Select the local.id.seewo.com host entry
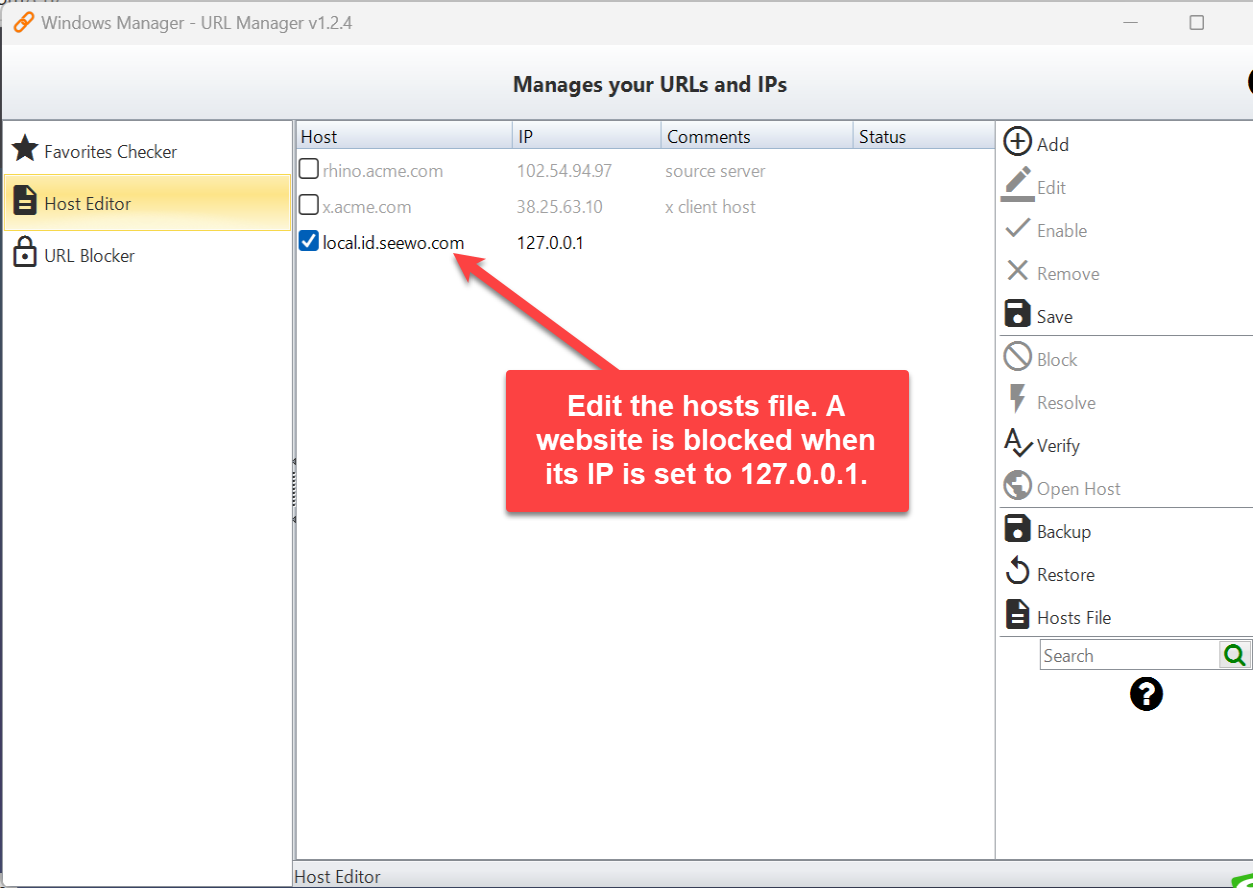Viewport: 1253px width, 888px height. tap(394, 243)
